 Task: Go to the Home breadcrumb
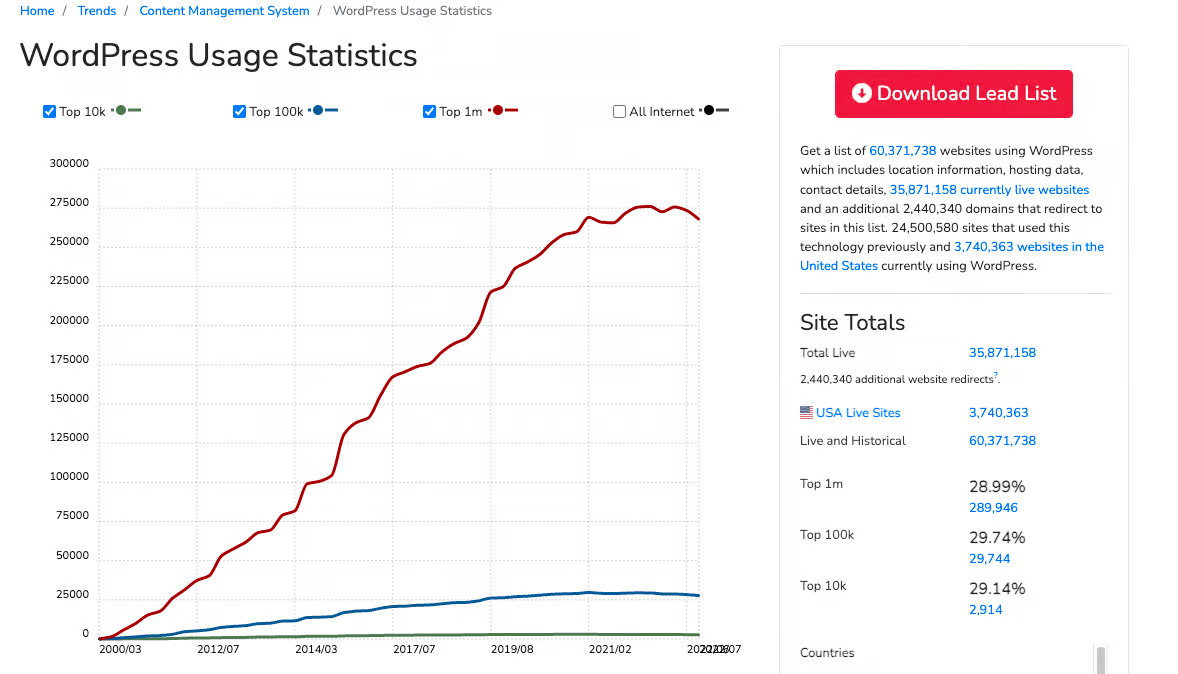pyautogui.click(x=37, y=11)
